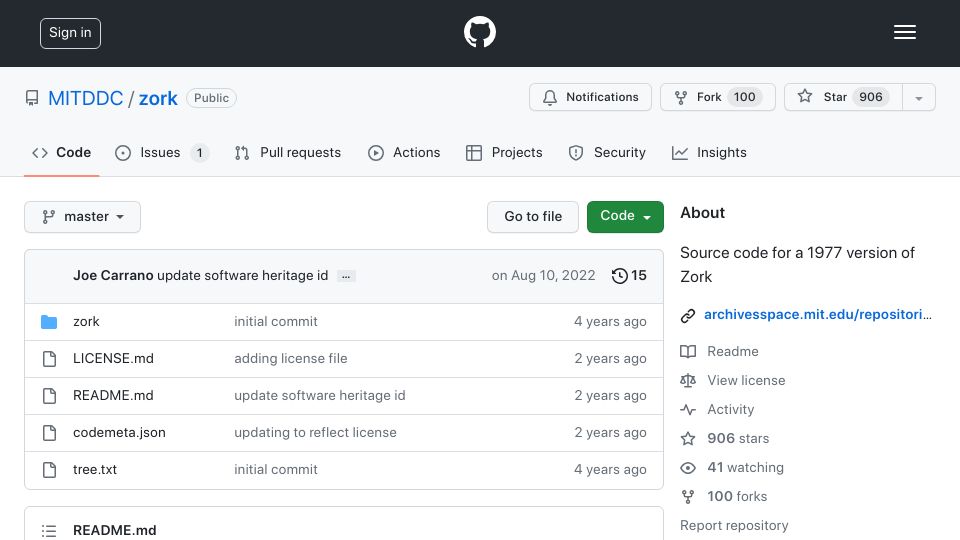This screenshot has width=960, height=540.
Task: Open the MITDDC owner link
Action: point(86,98)
